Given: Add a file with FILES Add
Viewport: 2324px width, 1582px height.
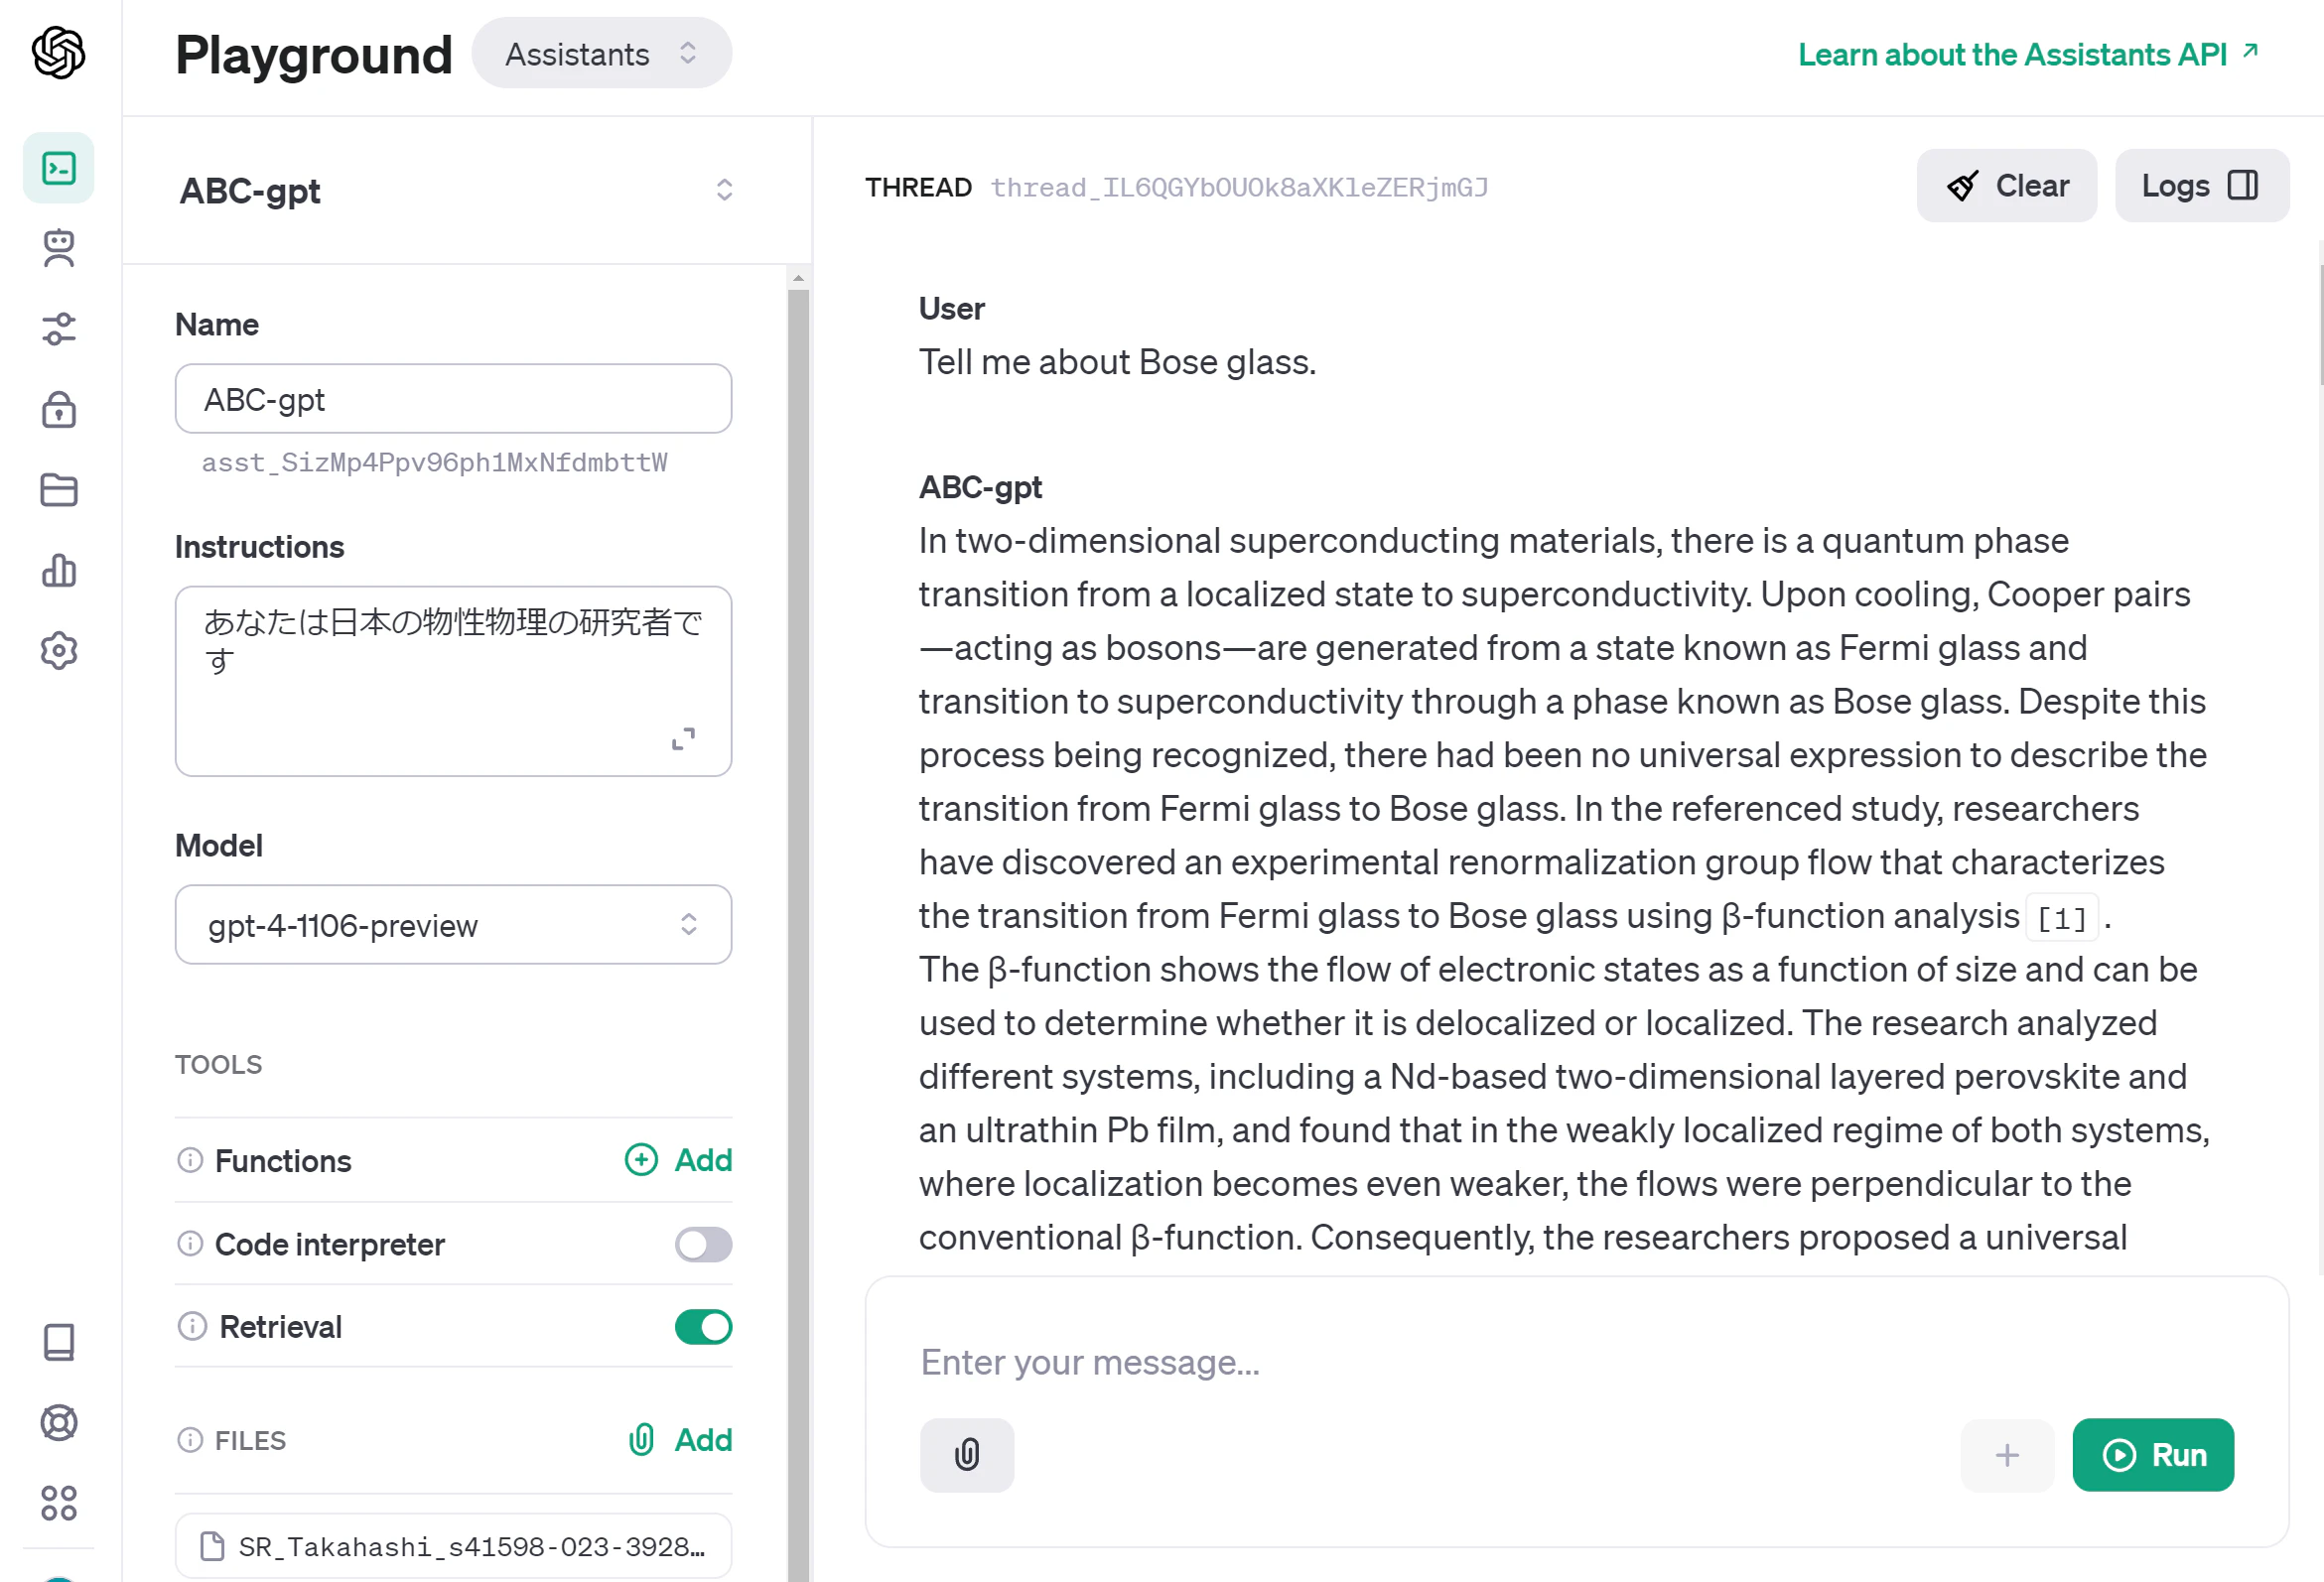Looking at the screenshot, I should coord(679,1439).
